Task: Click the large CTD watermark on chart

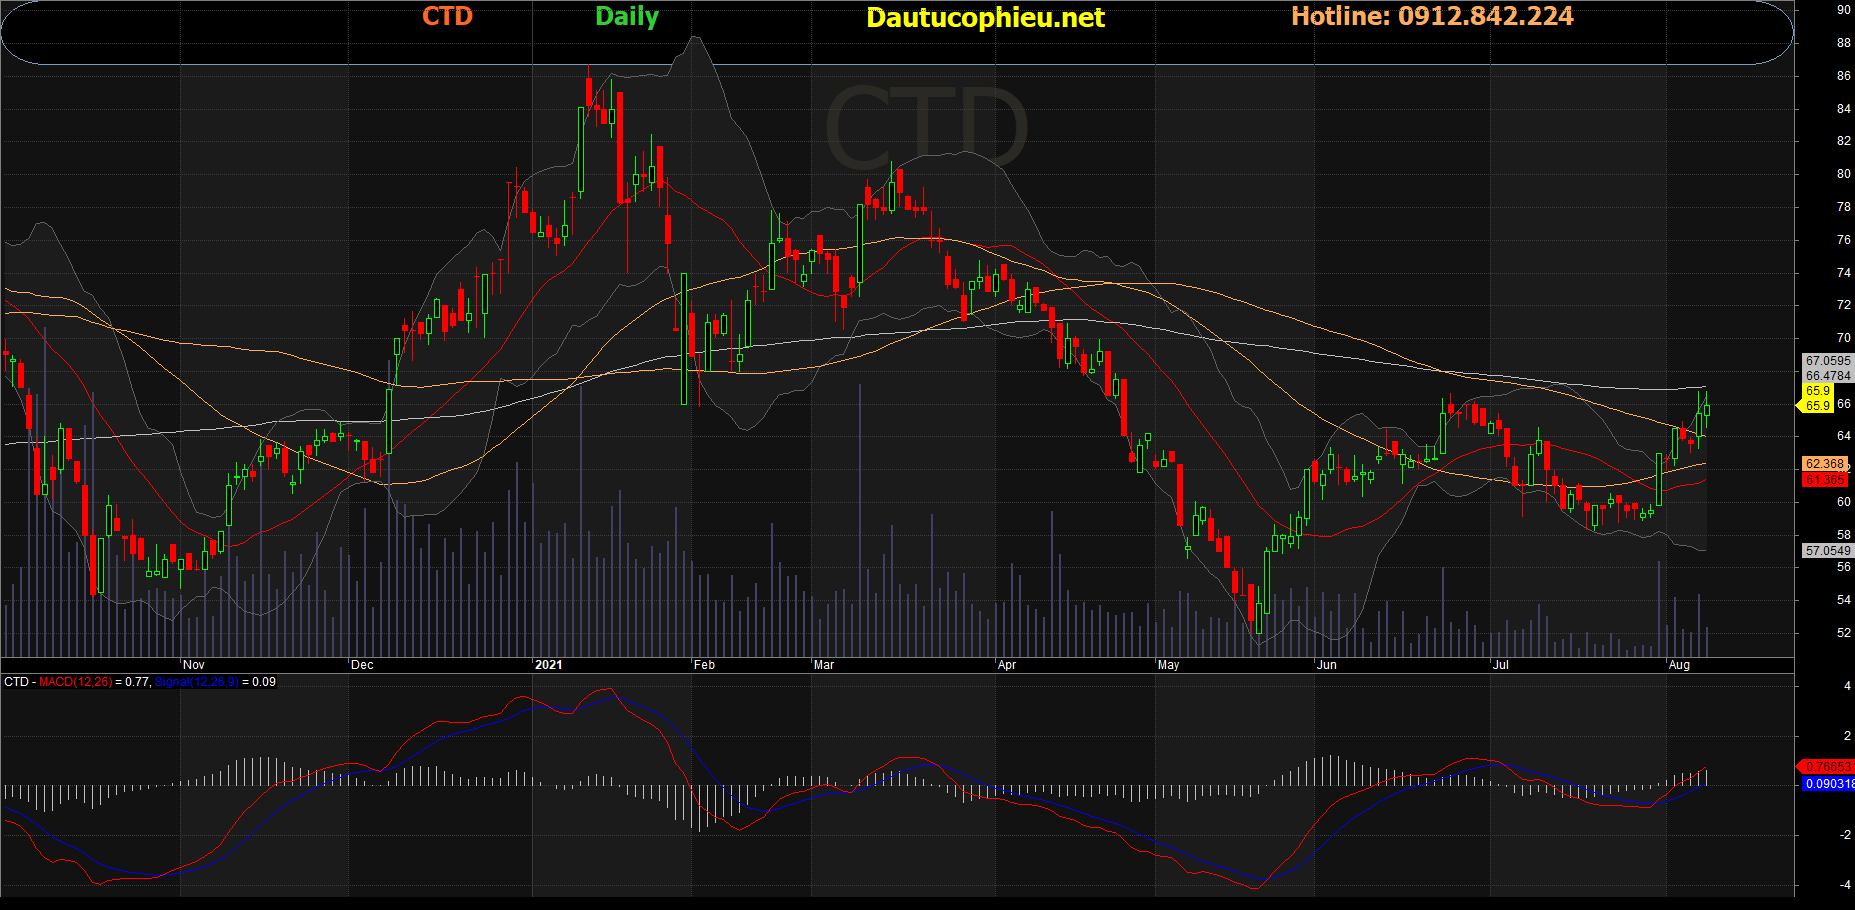Action: (x=926, y=128)
